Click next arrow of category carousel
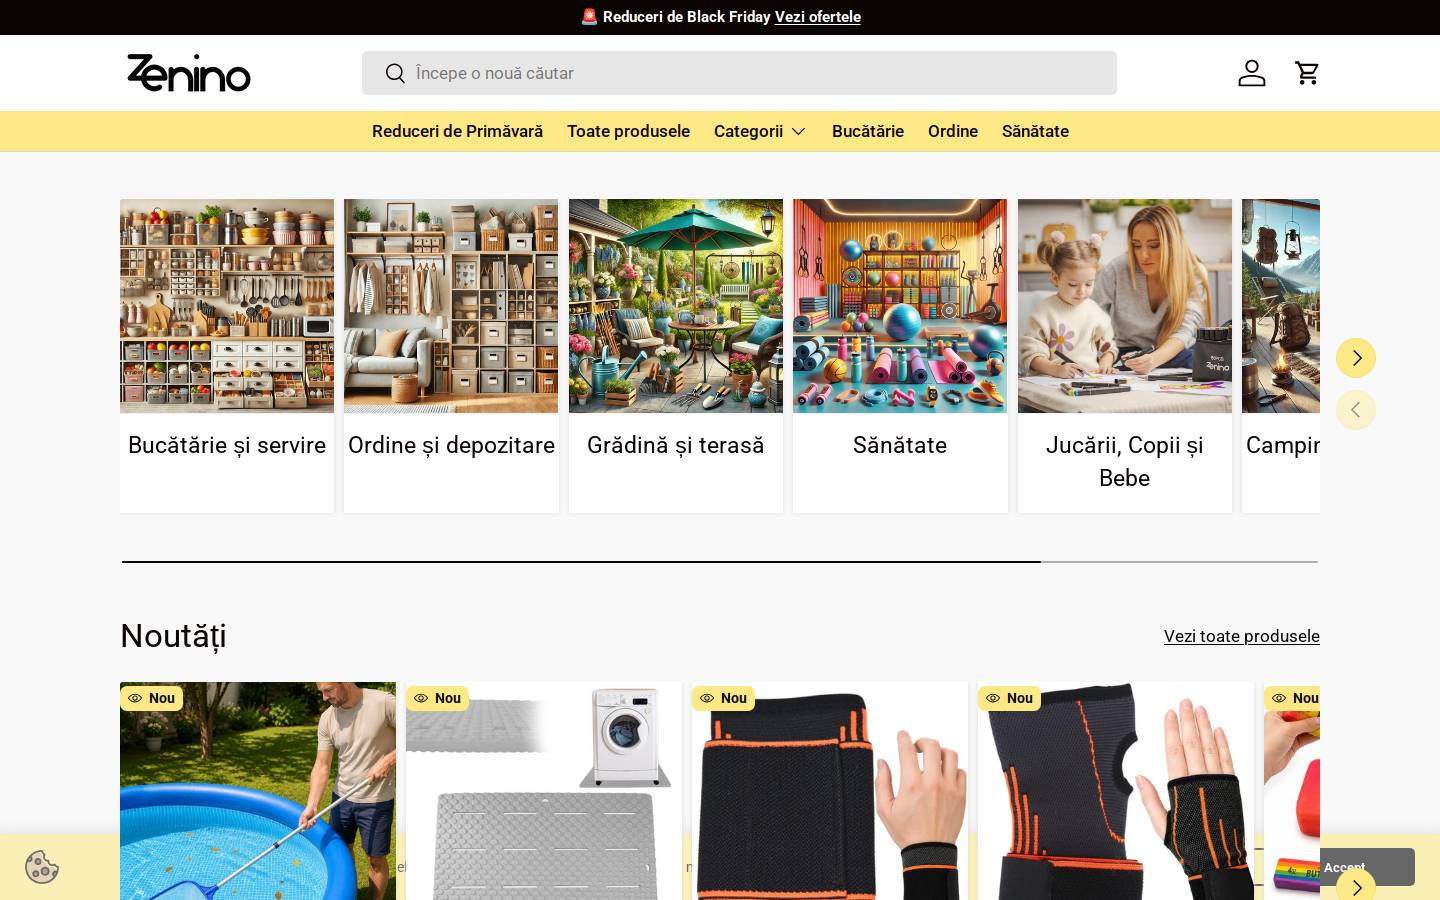 [1356, 358]
